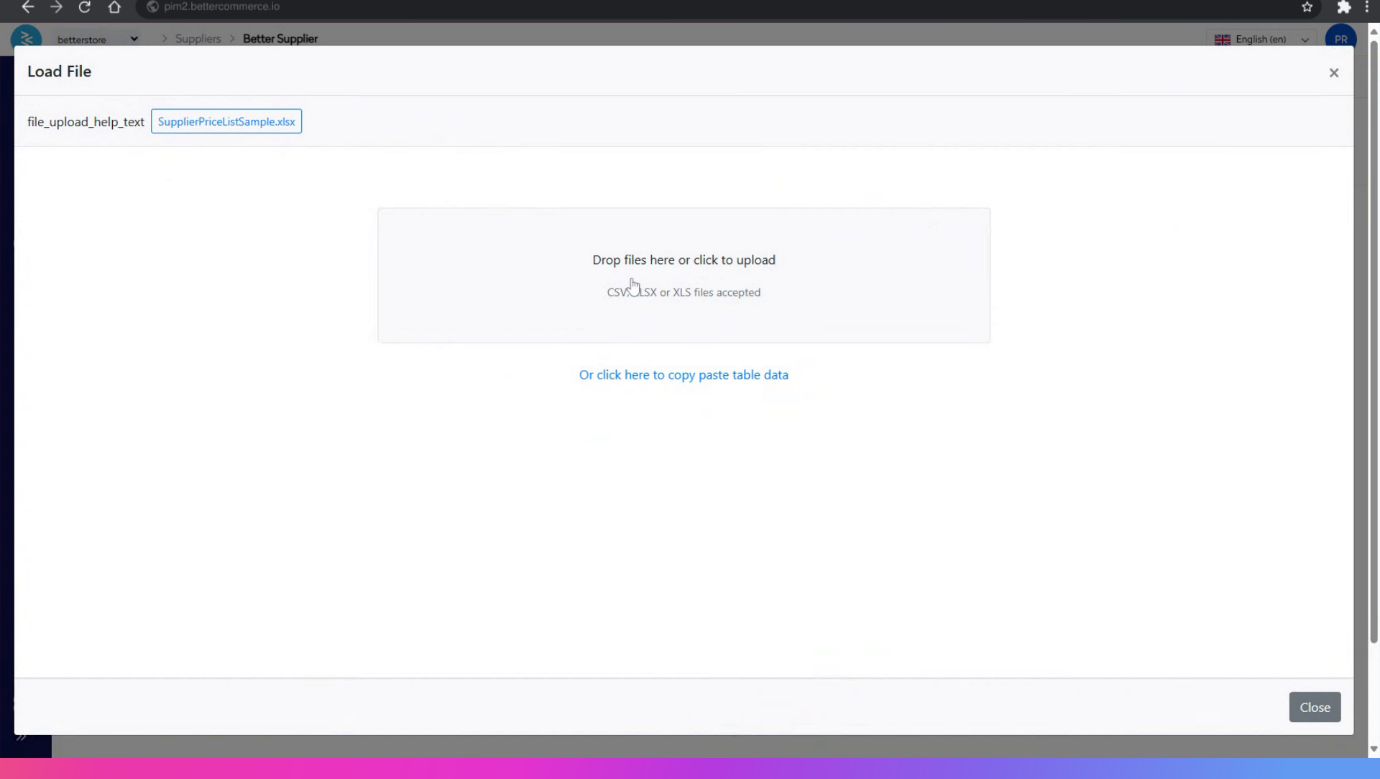Select the Better Supplier breadcrumb item
The image size is (1380, 779).
280,39
